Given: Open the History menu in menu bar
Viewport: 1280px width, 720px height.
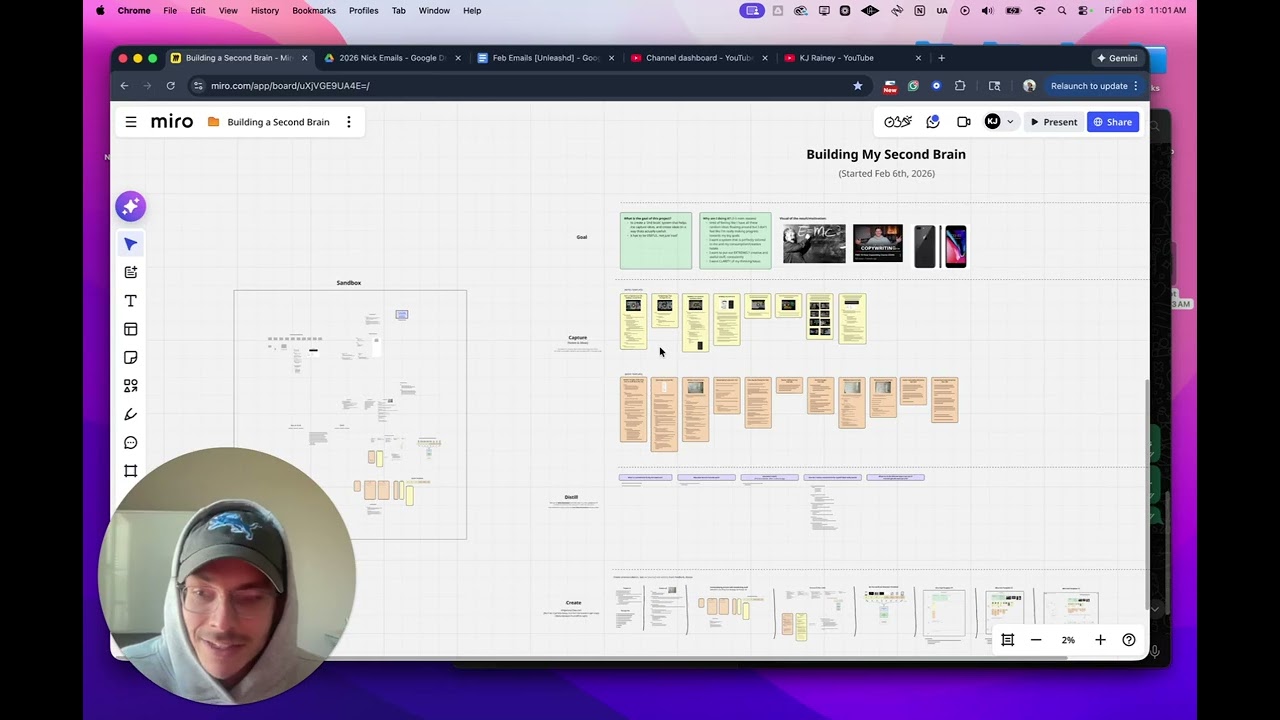Looking at the screenshot, I should pos(265,10).
